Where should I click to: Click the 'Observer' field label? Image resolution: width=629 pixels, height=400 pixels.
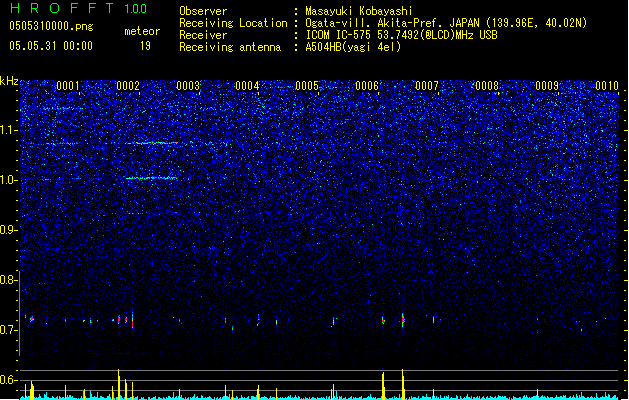click(x=203, y=11)
